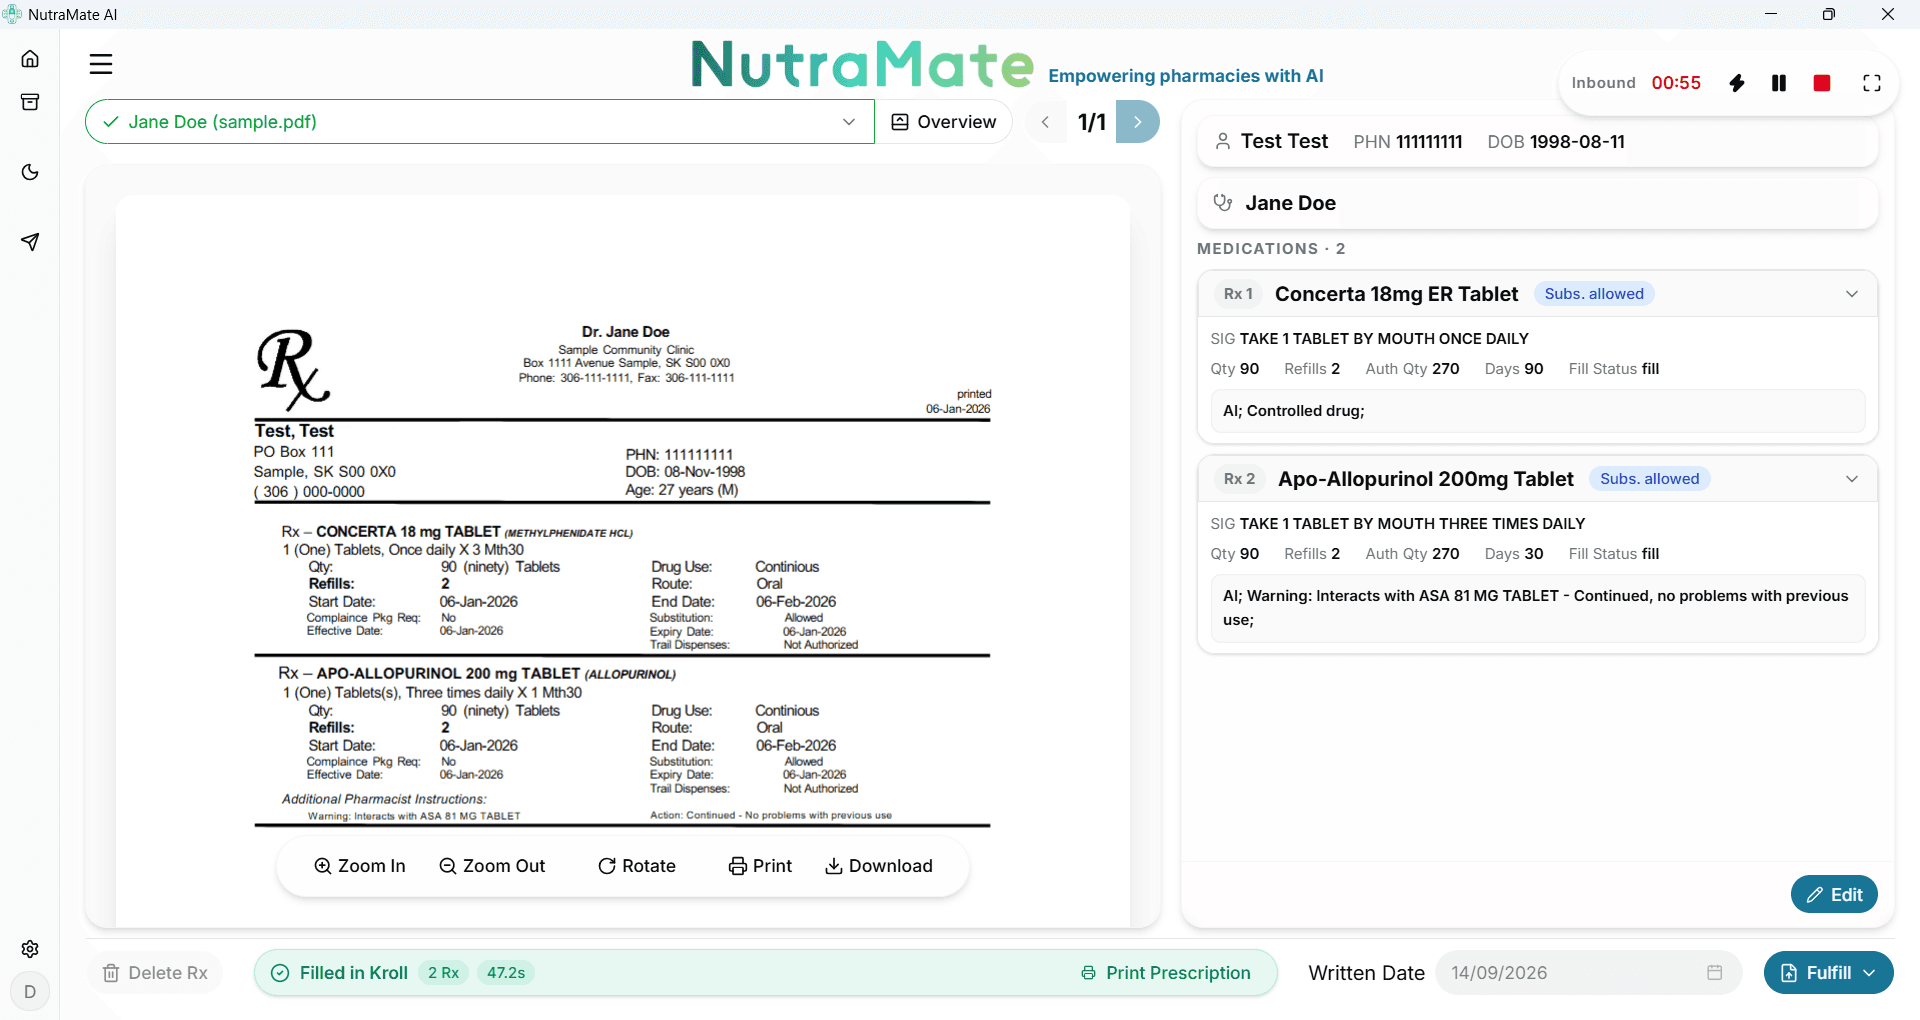Click Concerta 18mg ER Tablet title
Image resolution: width=1920 pixels, height=1020 pixels.
tap(1396, 294)
